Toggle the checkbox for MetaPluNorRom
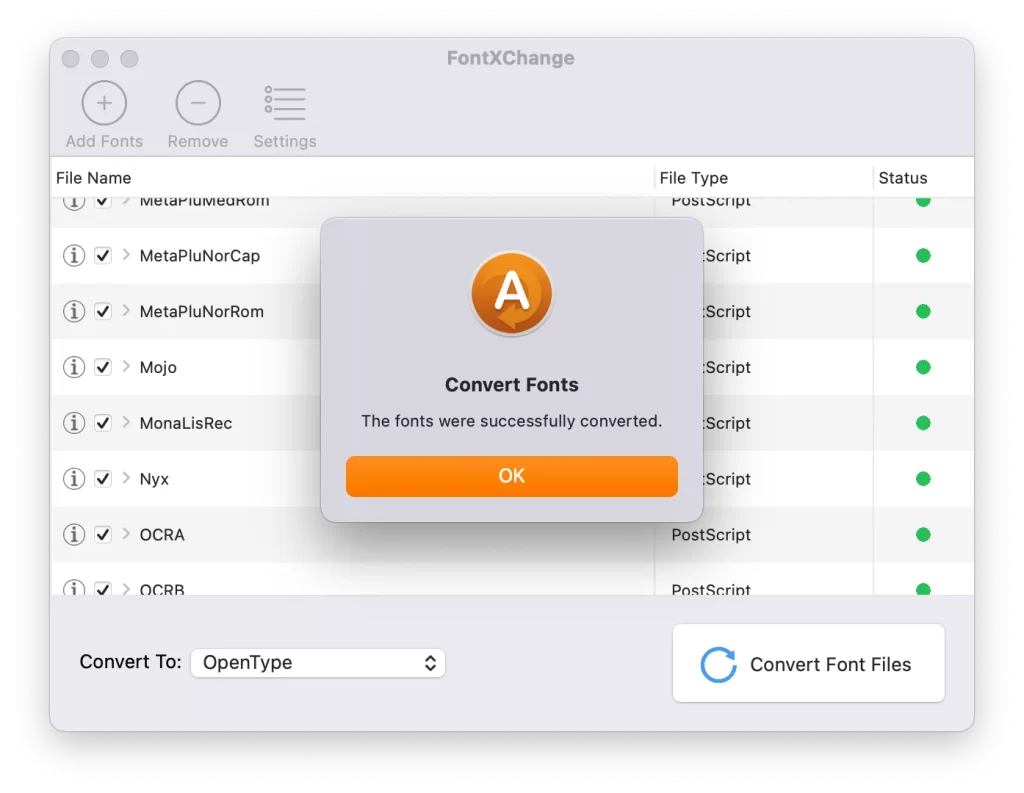The width and height of the screenshot is (1024, 793). [103, 311]
